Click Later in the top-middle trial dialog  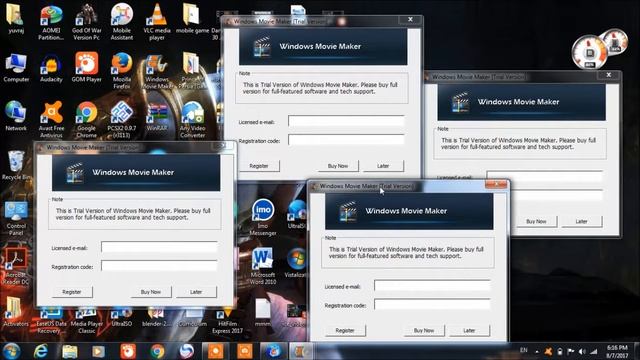[383, 166]
